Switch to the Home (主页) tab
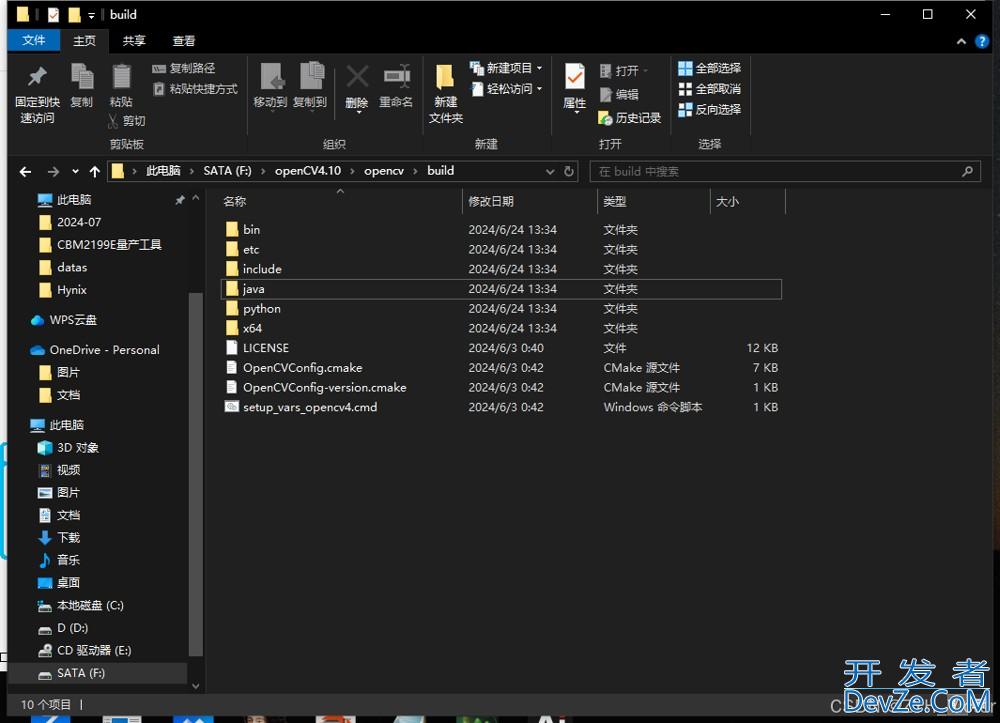 [x=84, y=41]
